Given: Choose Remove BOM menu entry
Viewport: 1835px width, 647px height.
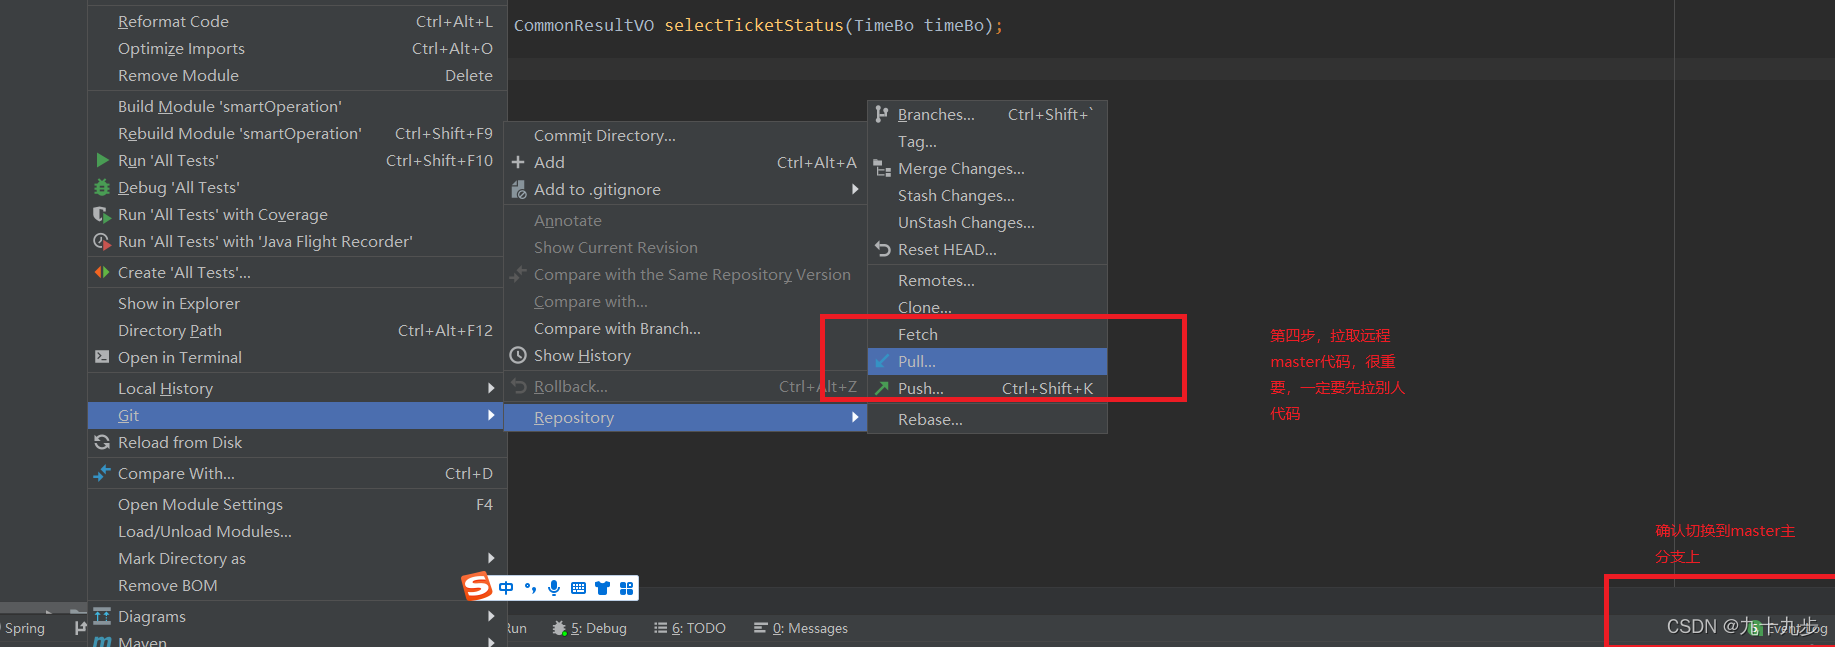Looking at the screenshot, I should [x=297, y=585].
